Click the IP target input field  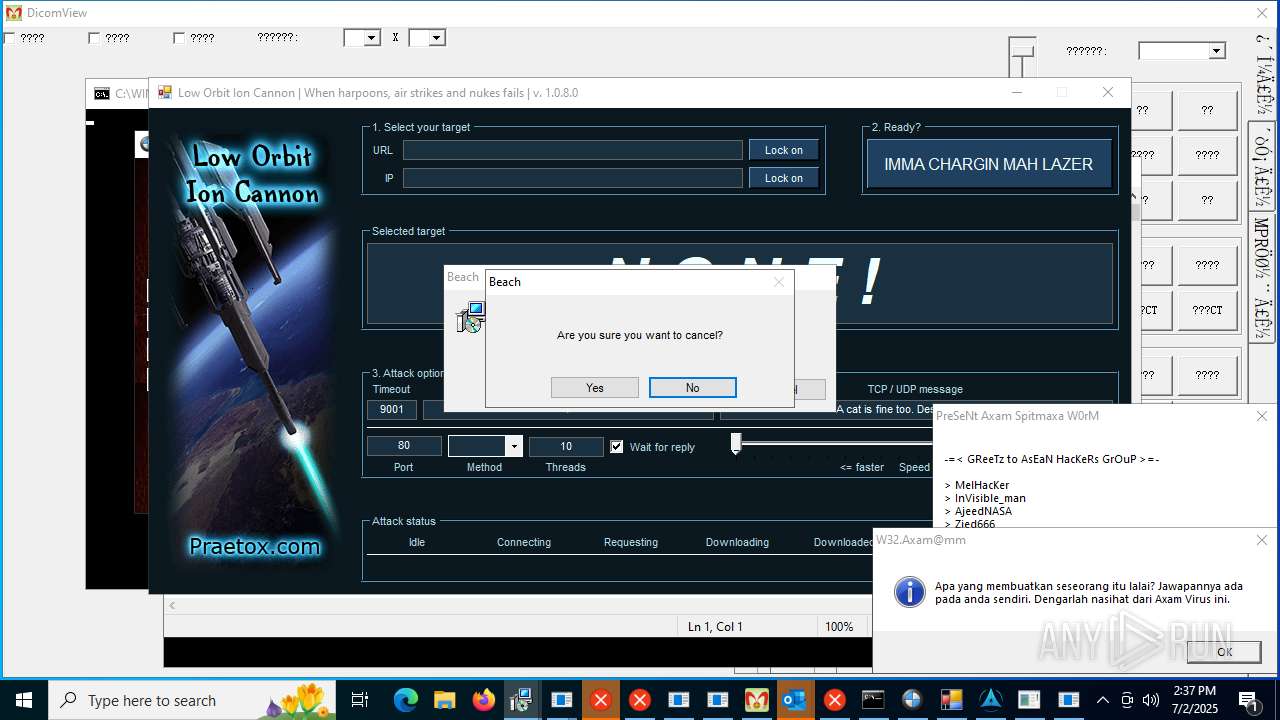pyautogui.click(x=573, y=178)
